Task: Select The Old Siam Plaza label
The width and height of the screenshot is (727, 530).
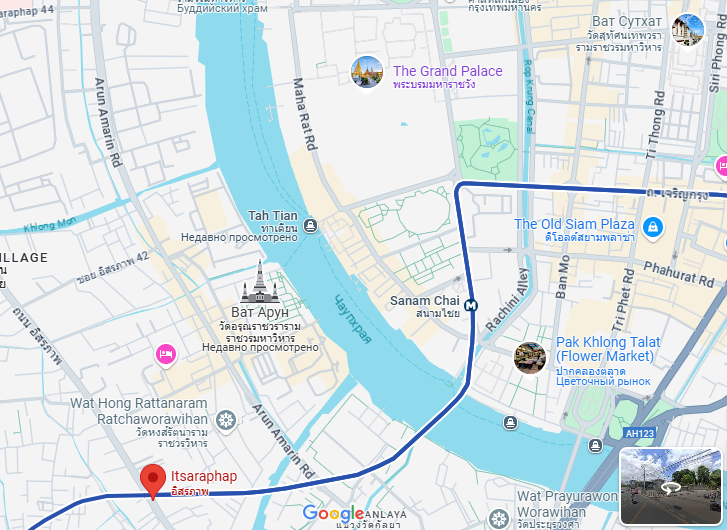Action: 574,224
